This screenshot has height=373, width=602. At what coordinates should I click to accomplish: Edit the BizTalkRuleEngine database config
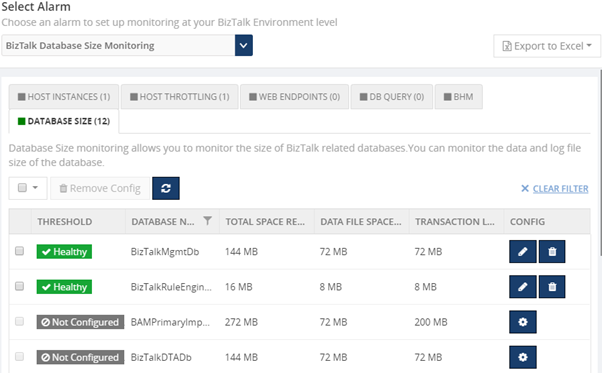[523, 287]
